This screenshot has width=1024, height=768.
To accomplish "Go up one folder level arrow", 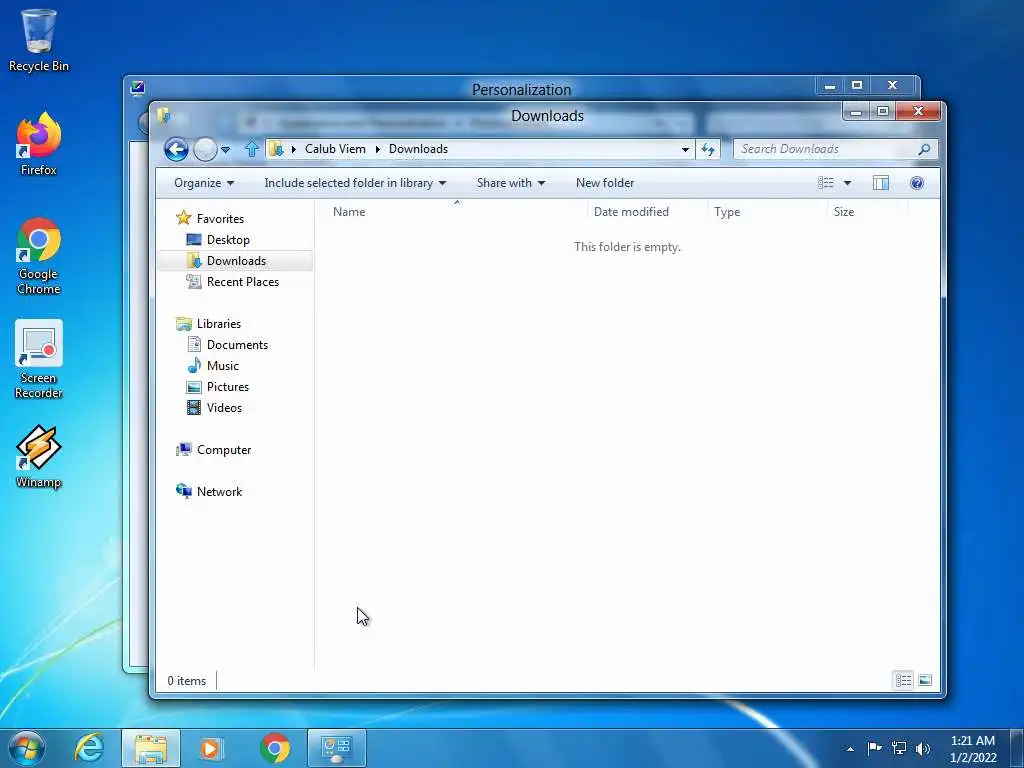I will pos(251,149).
